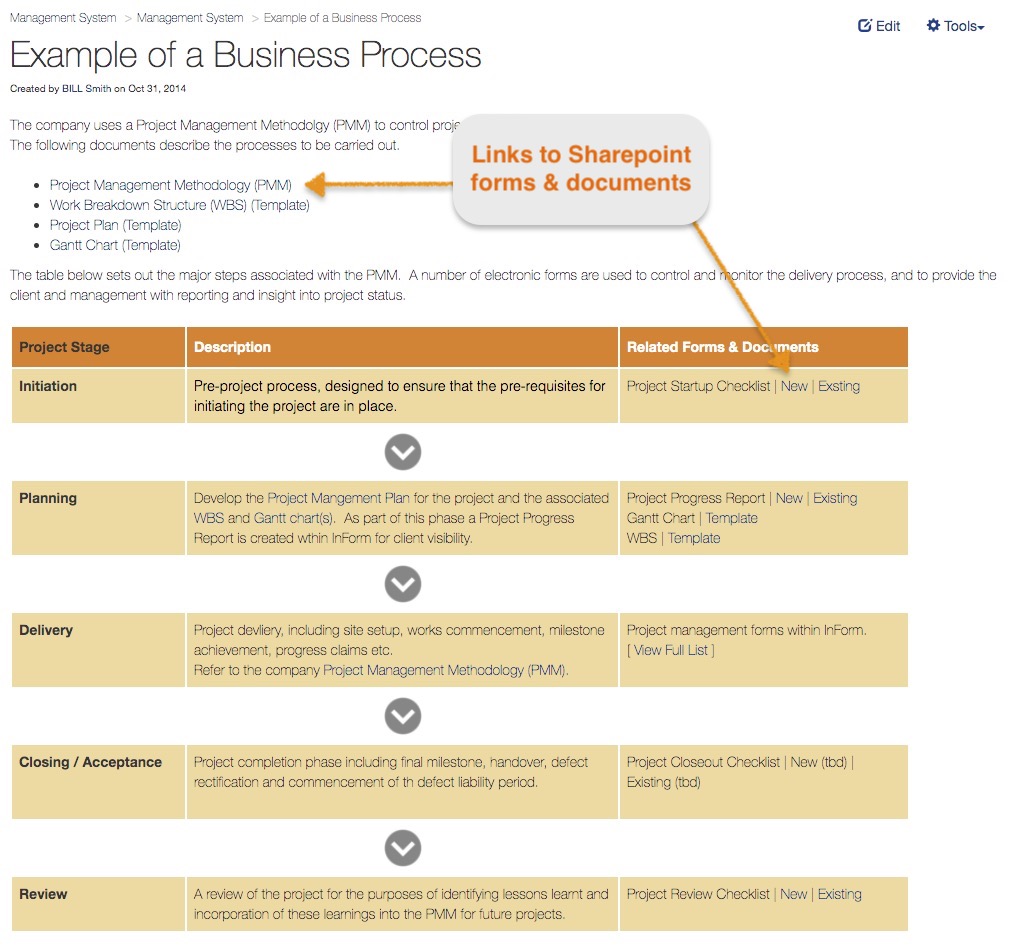1009x946 pixels.
Task: Go to first Management System breadcrumb
Action: [63, 18]
